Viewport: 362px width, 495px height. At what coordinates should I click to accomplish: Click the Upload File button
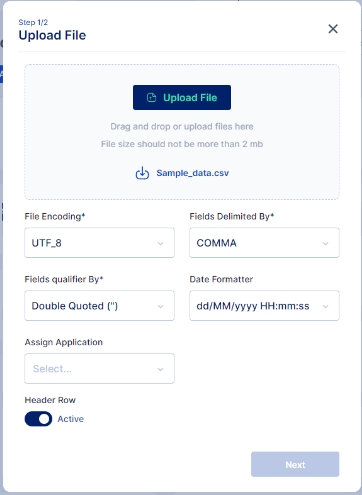[x=182, y=98]
